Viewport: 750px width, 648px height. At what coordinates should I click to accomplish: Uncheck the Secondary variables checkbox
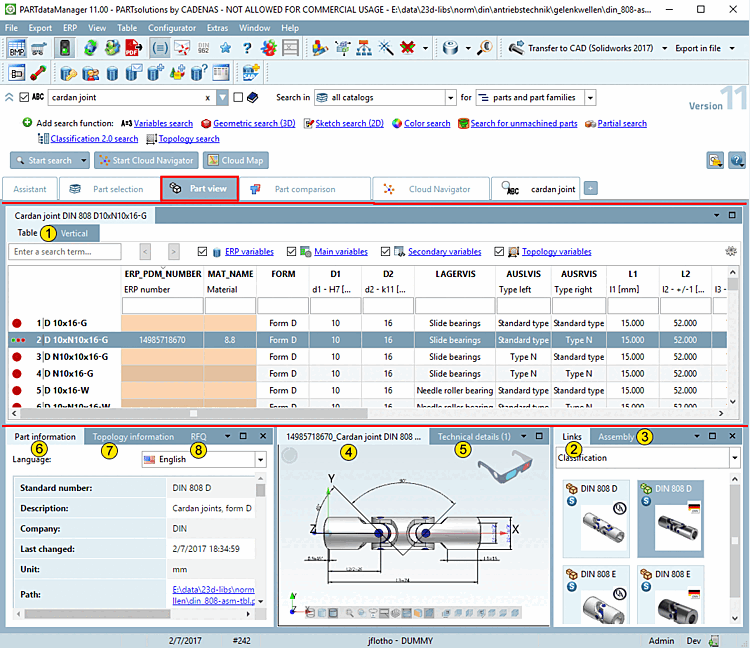click(x=387, y=252)
